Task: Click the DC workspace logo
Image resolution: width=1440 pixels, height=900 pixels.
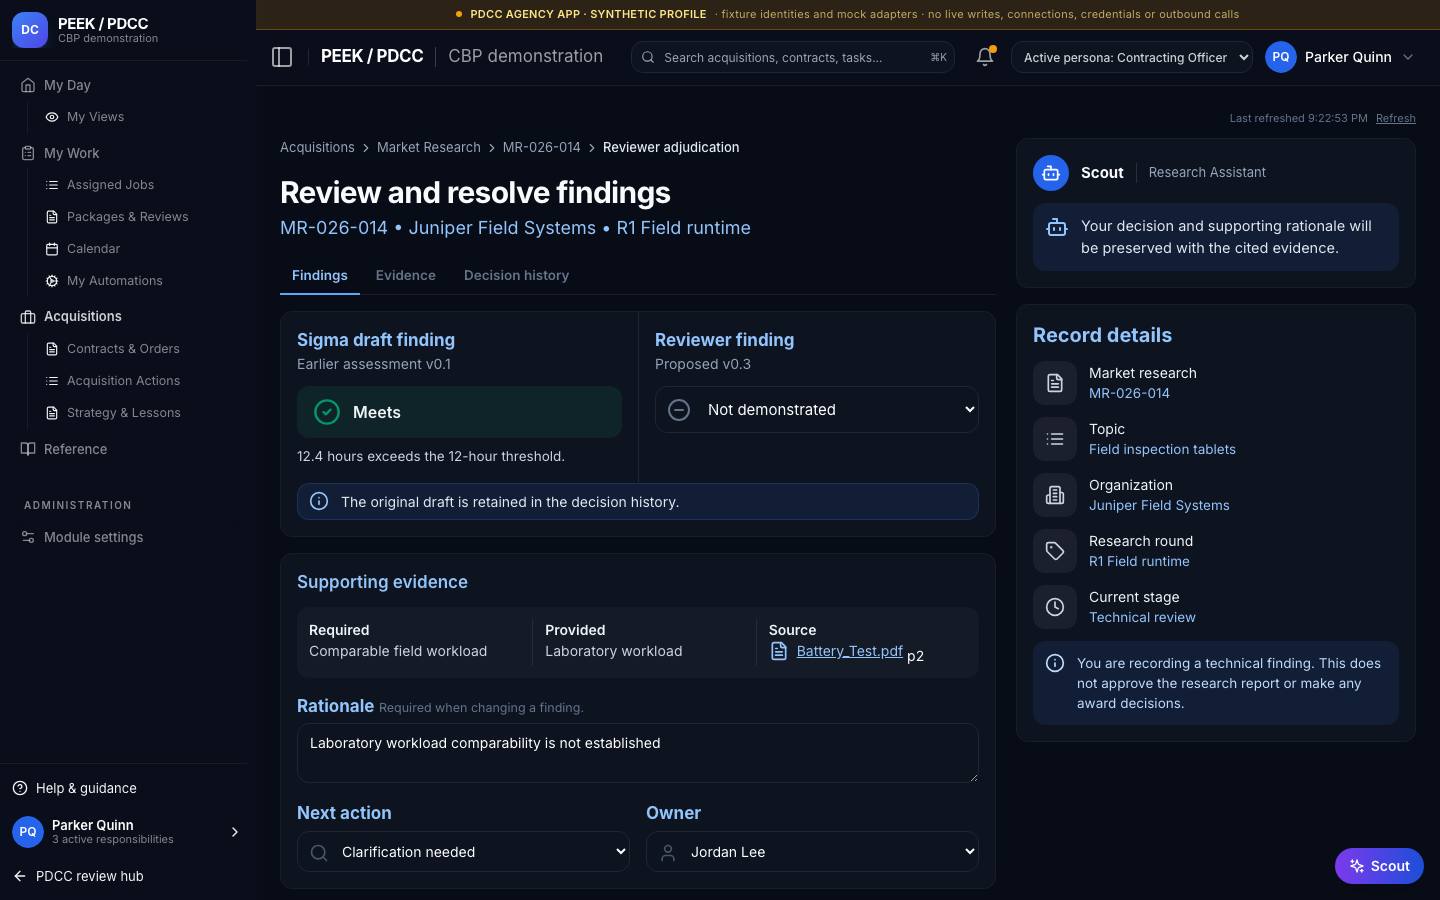Action: click(30, 30)
